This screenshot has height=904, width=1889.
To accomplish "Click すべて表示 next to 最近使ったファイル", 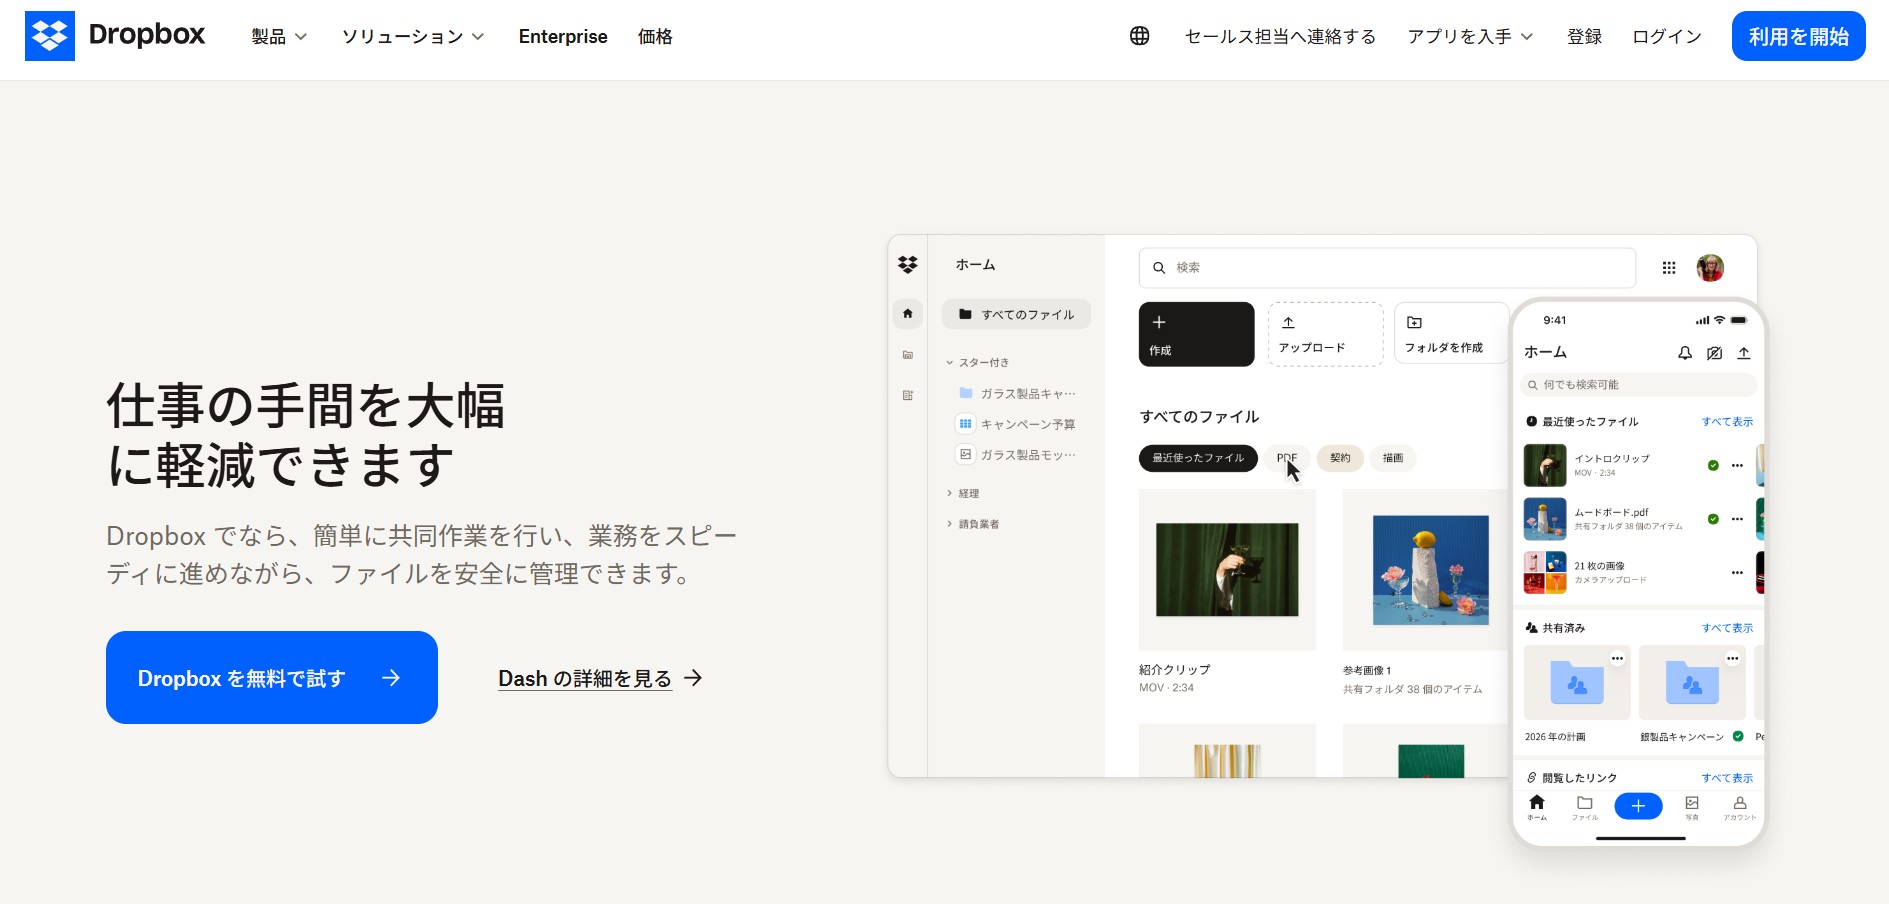I will point(1727,422).
